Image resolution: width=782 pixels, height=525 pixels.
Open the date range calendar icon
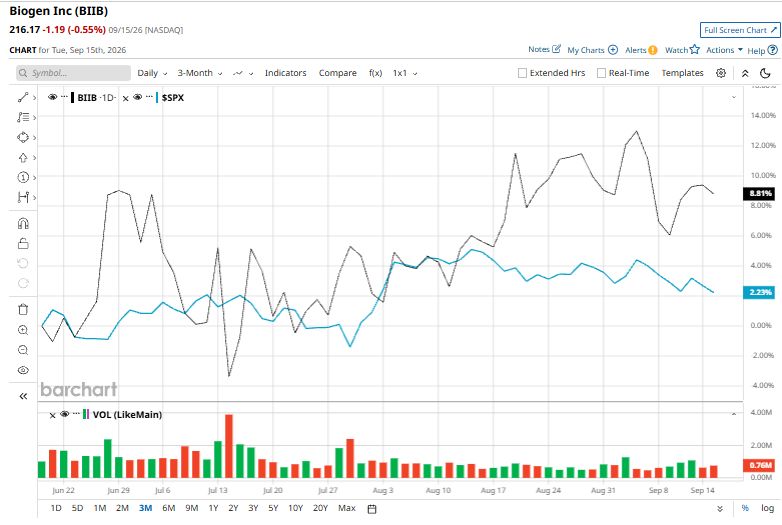[x=372, y=509]
